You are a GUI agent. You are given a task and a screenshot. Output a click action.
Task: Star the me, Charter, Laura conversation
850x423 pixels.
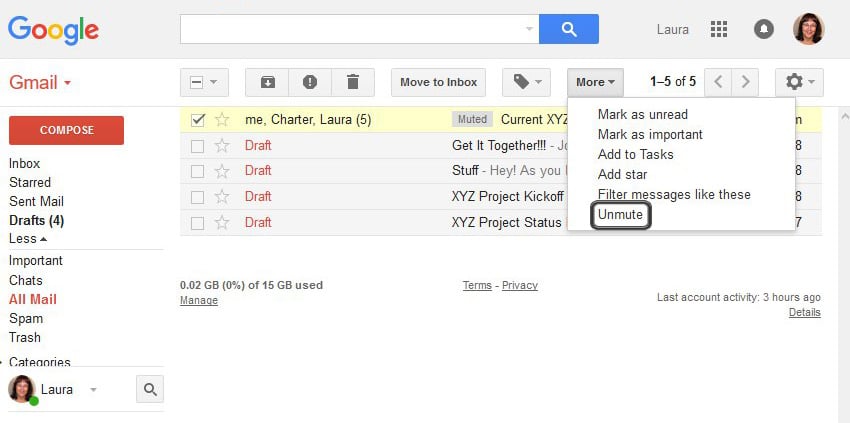222,120
